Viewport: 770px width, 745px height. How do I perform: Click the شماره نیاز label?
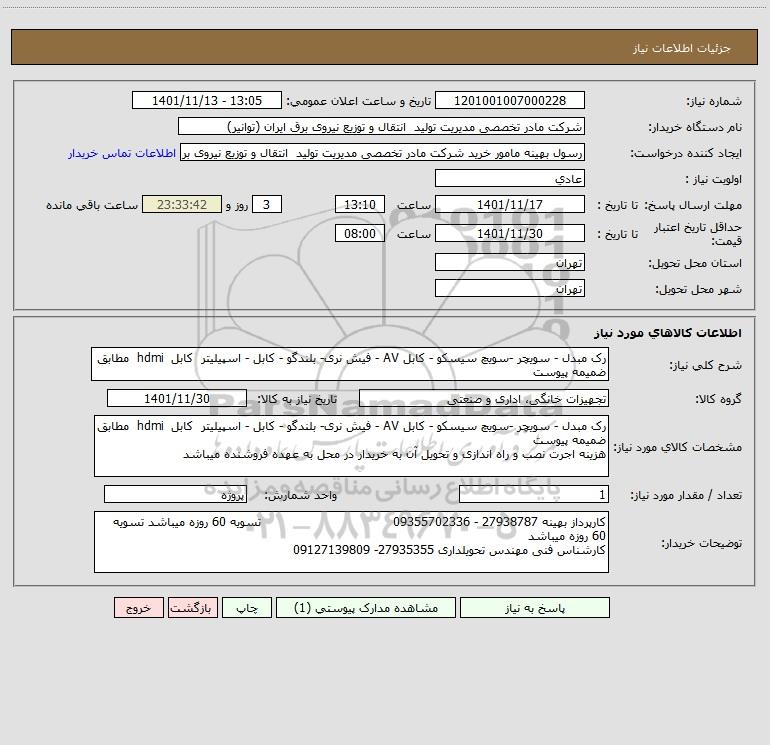[x=714, y=102]
